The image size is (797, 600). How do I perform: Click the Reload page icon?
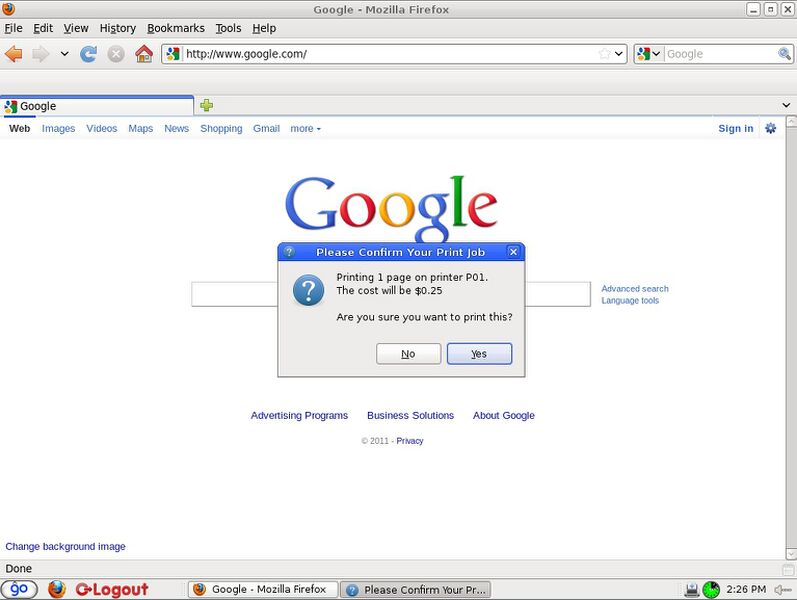[x=88, y=53]
